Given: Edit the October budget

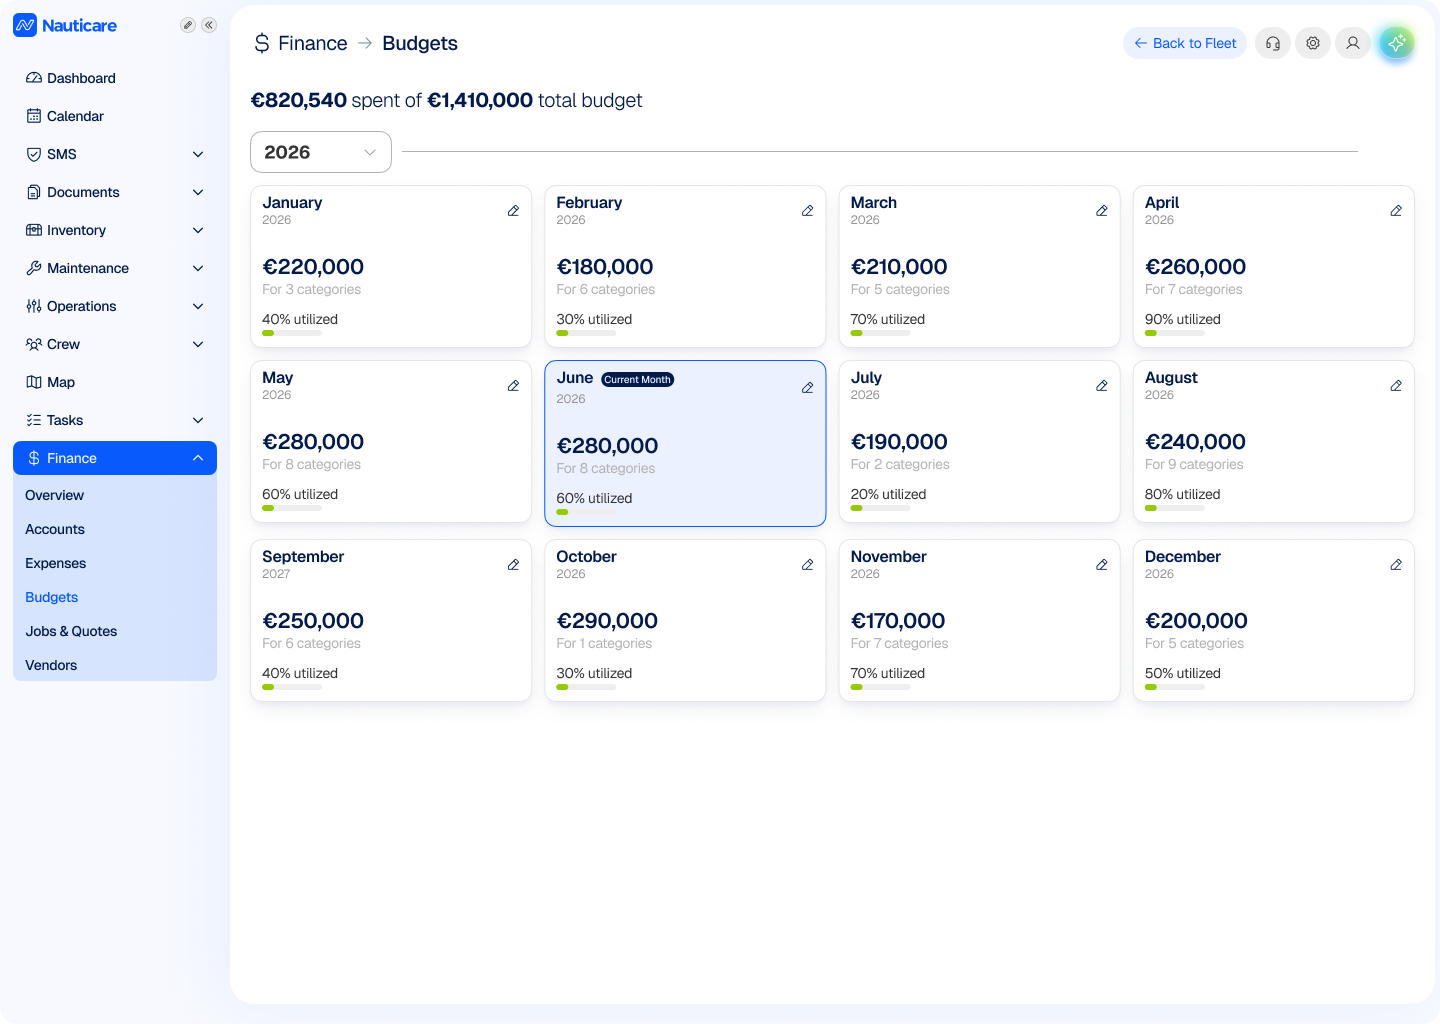Looking at the screenshot, I should coord(807,565).
